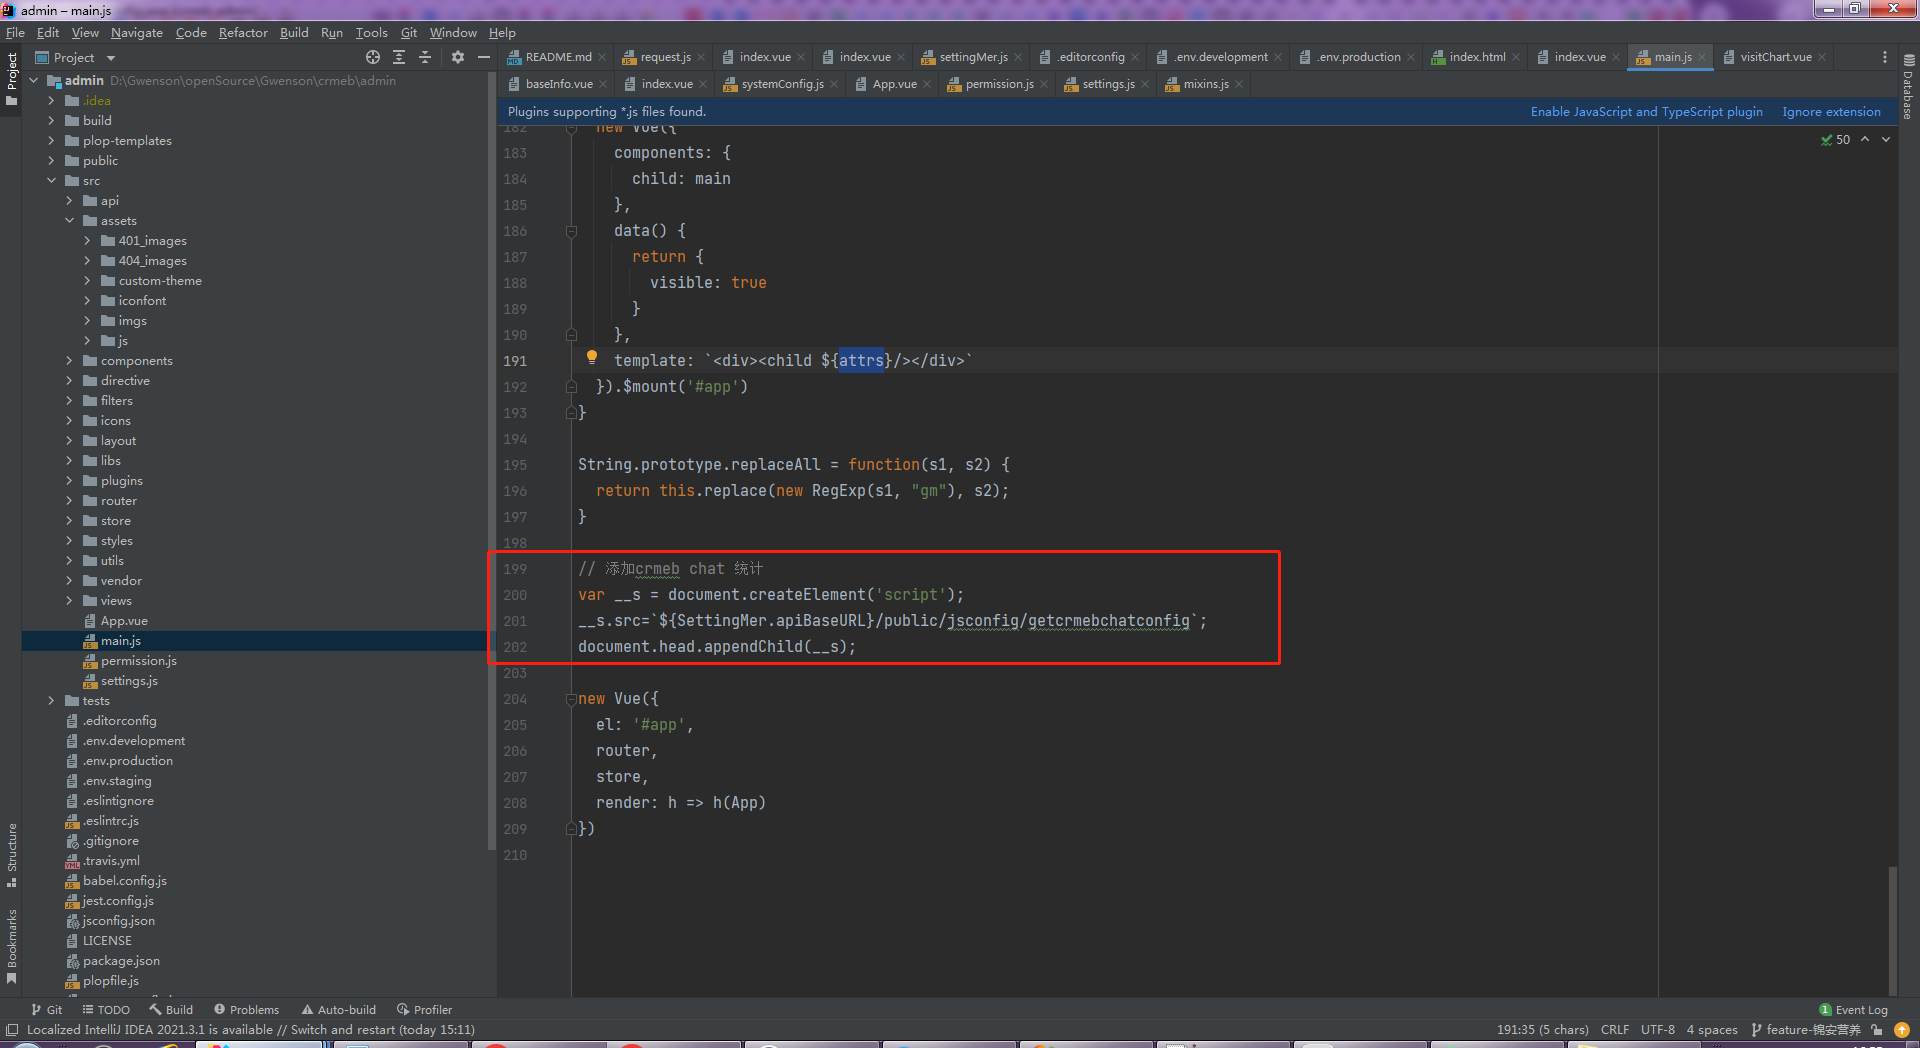Toggle the Project side tool button
The height and width of the screenshot is (1048, 1920).
click(x=12, y=79)
